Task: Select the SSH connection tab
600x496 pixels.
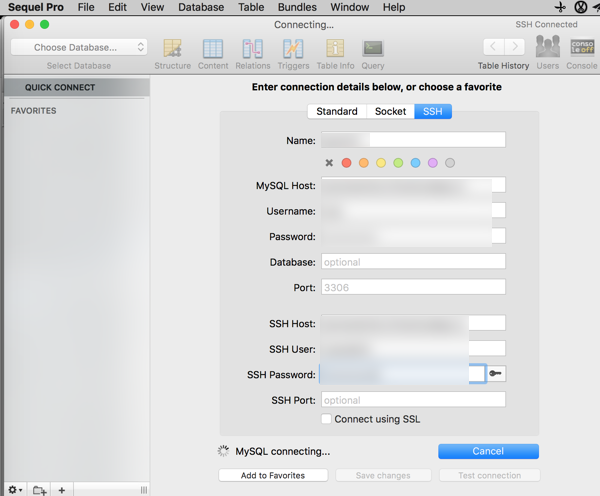Action: (433, 111)
